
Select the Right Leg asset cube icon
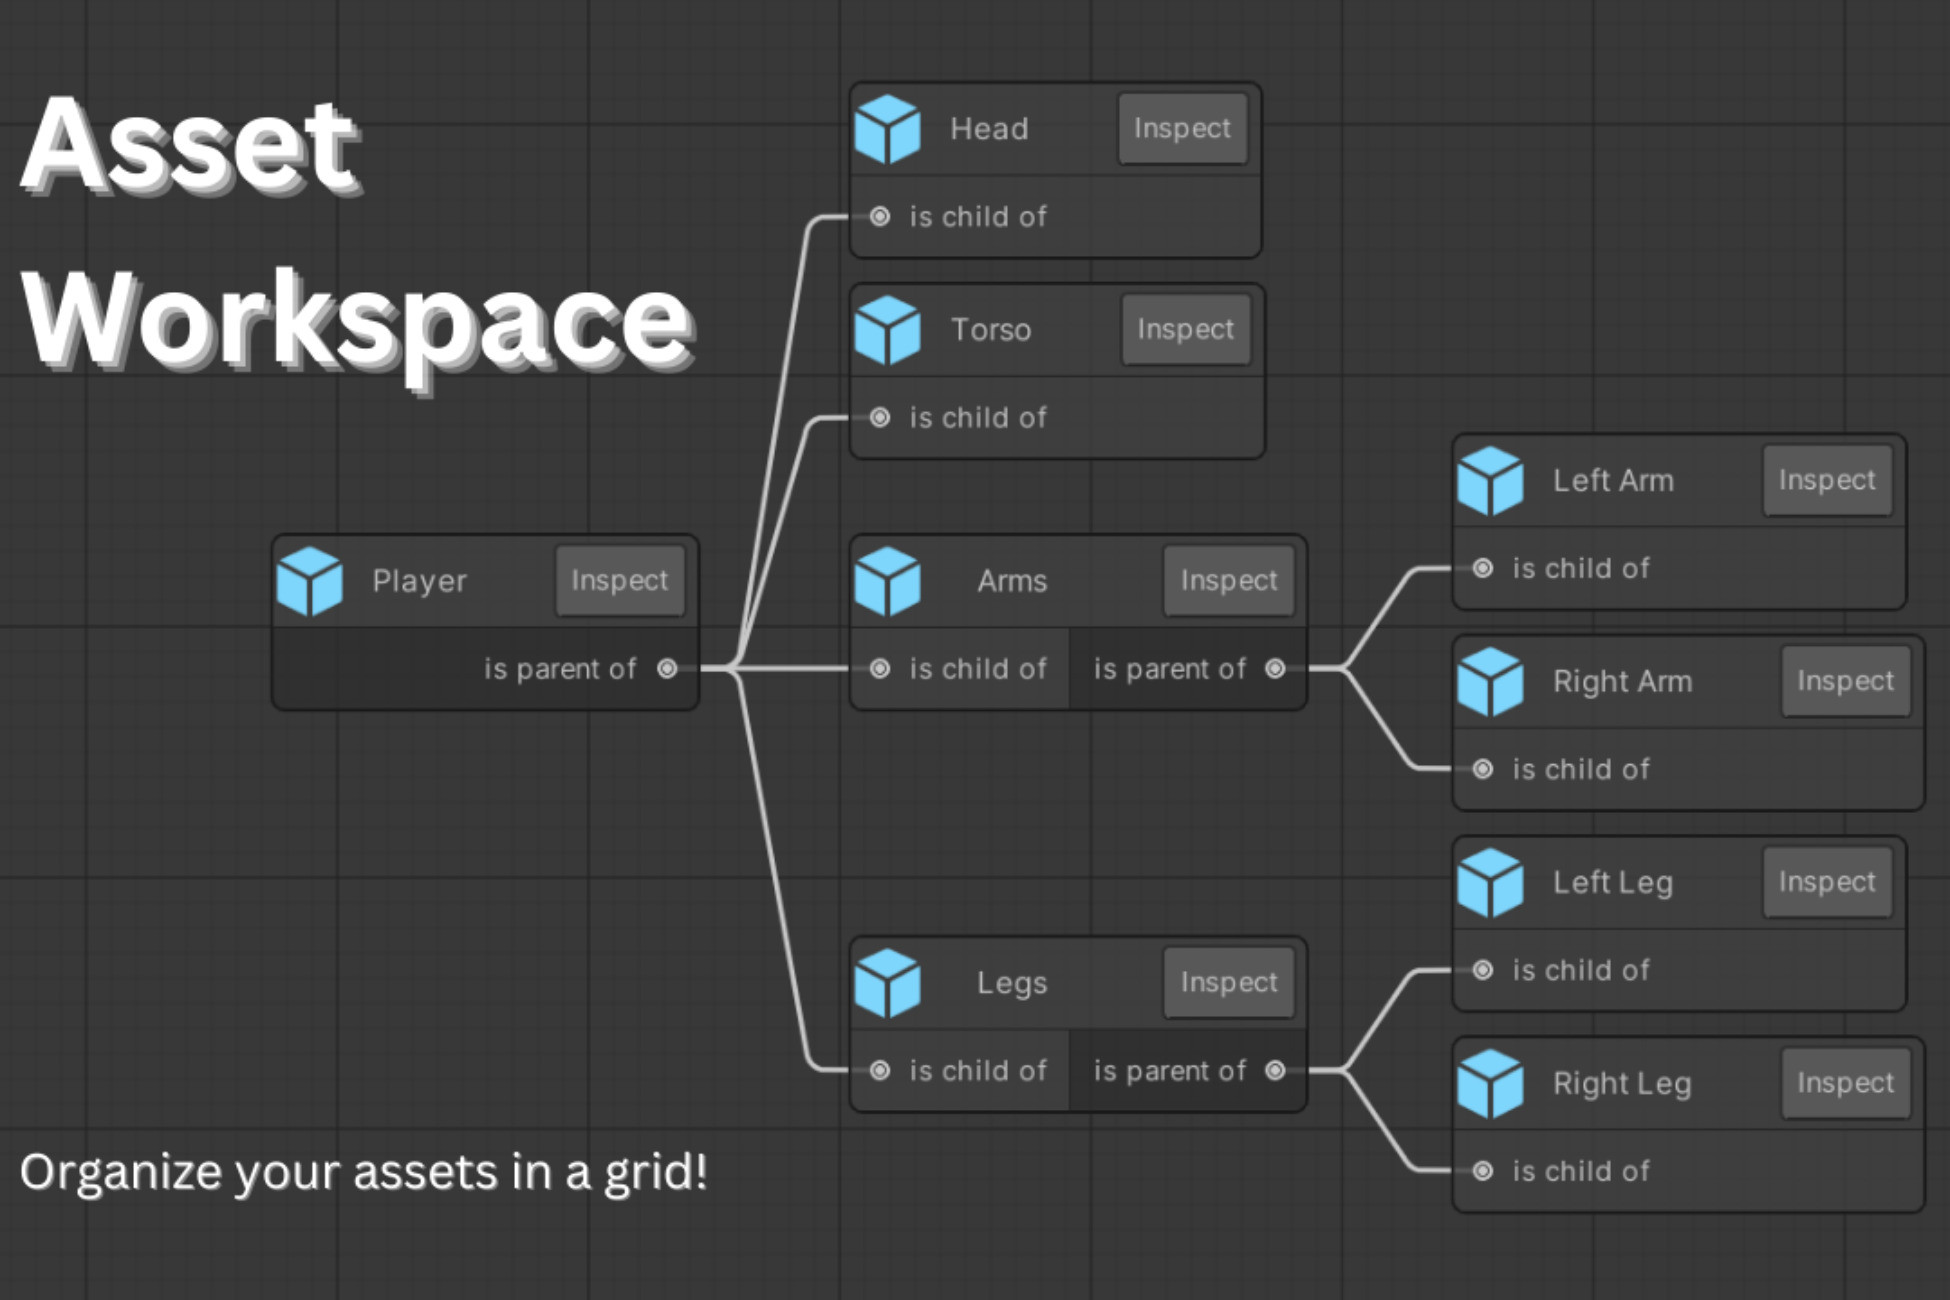pyautogui.click(x=1490, y=1084)
